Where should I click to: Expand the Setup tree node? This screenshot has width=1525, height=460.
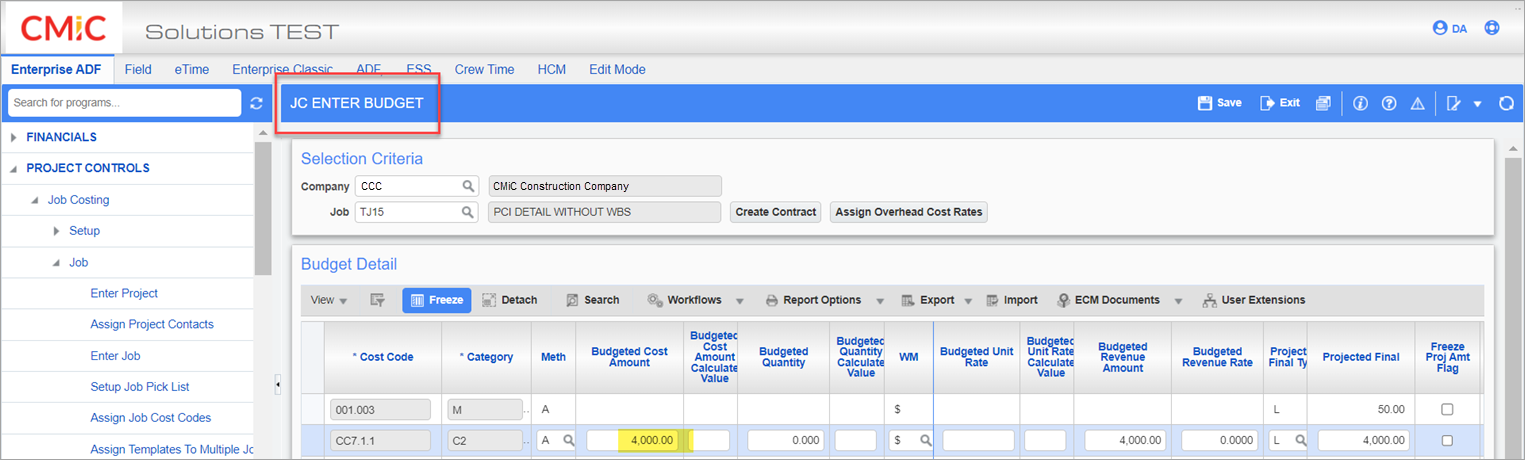[57, 231]
